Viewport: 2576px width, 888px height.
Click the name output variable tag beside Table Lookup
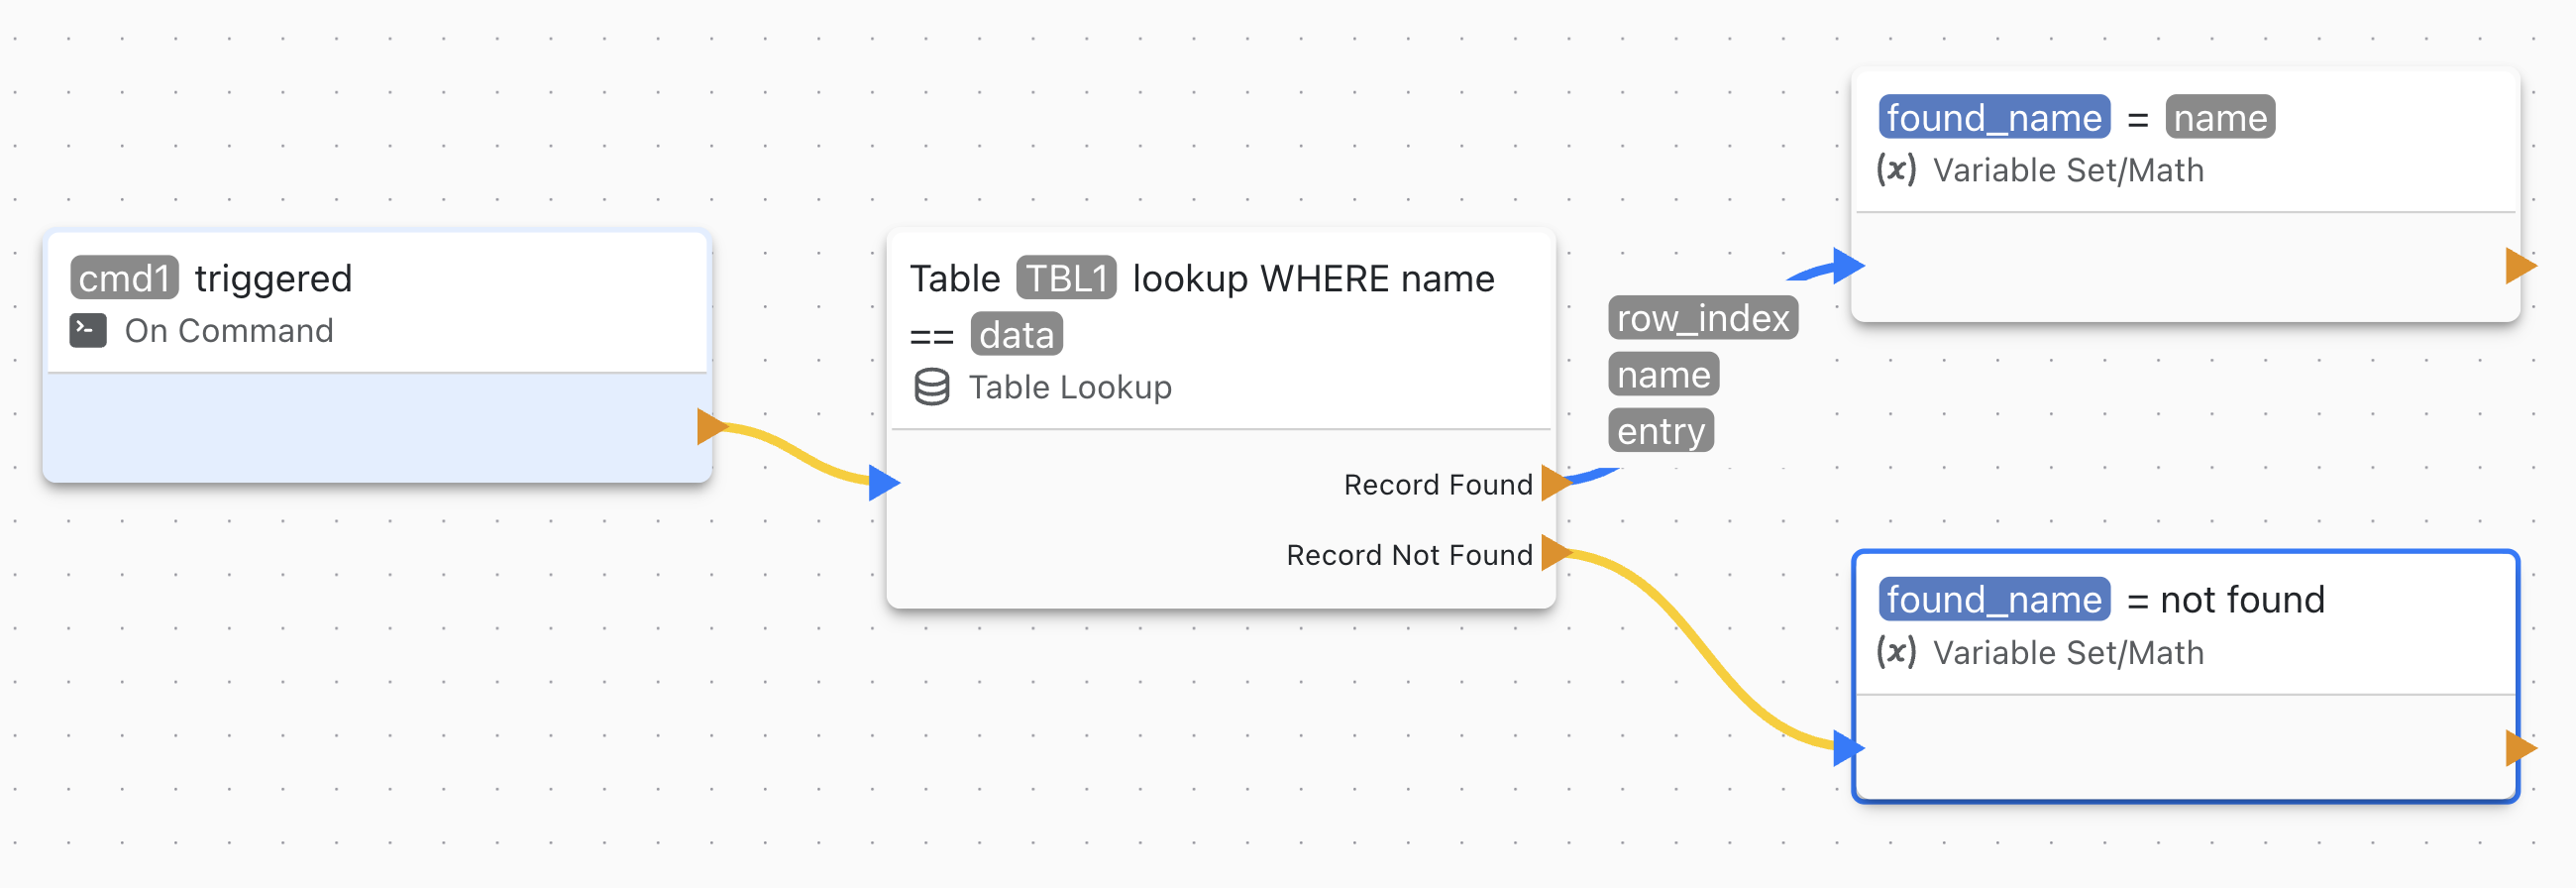point(1664,375)
